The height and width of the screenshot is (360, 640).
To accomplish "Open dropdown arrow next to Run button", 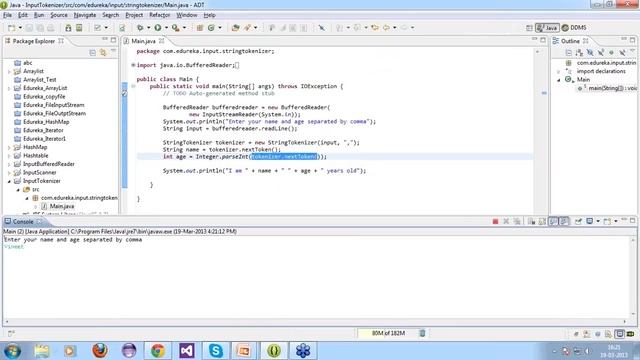I will (166, 28).
